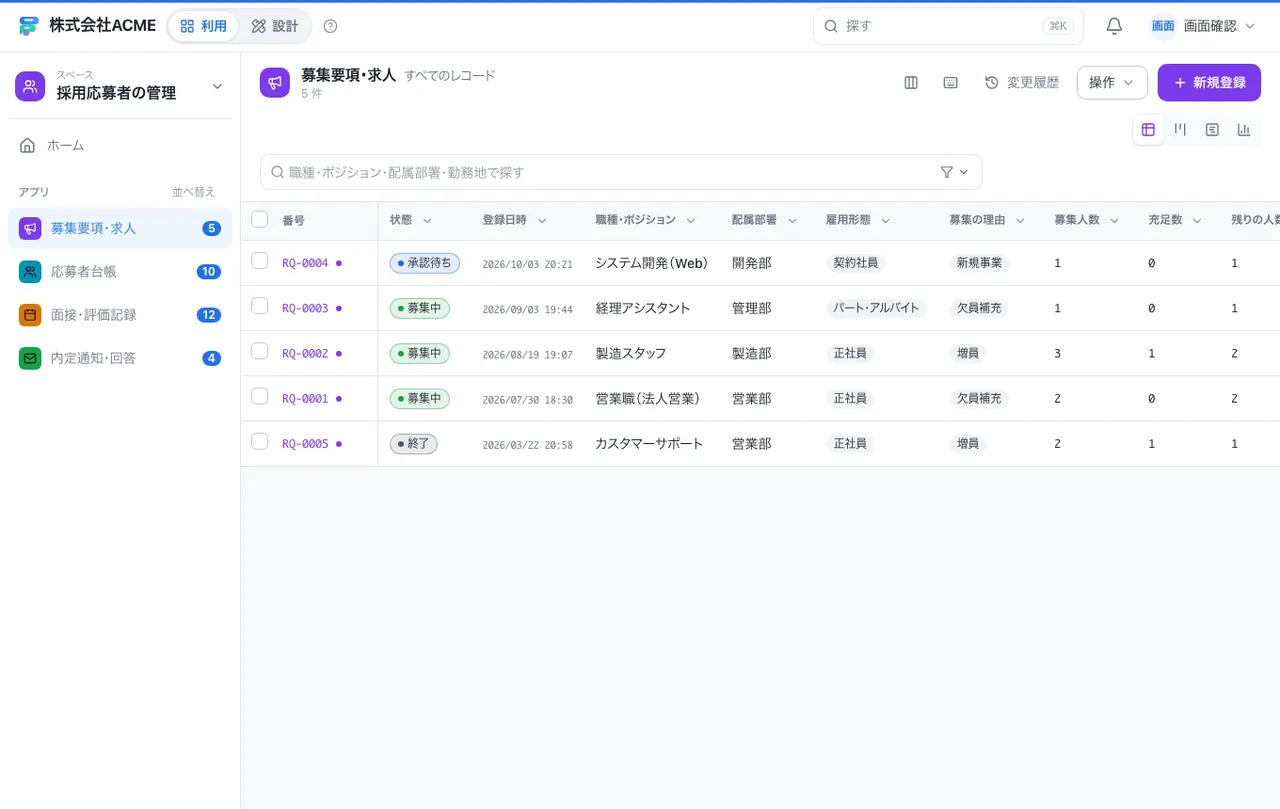1280x809 pixels.
Task: Open the 登録日時 column dropdown
Action: [x=542, y=220]
